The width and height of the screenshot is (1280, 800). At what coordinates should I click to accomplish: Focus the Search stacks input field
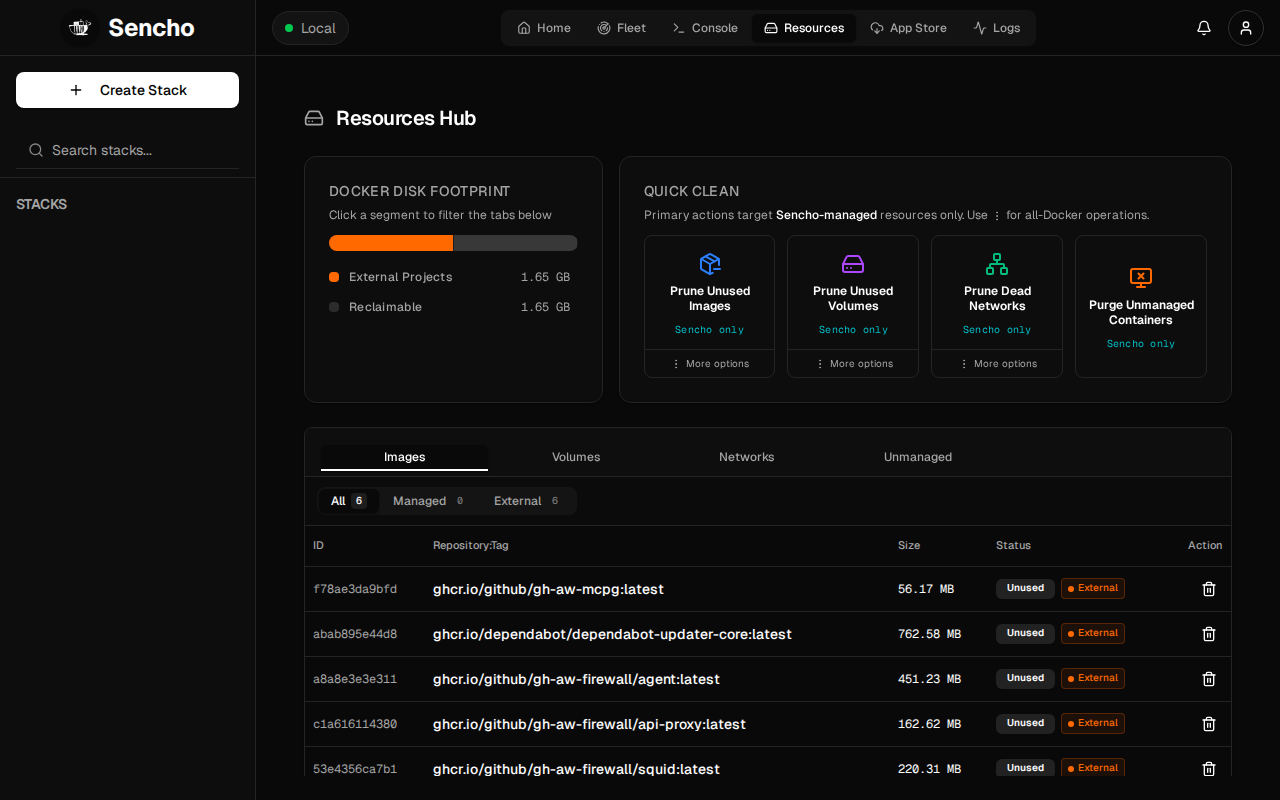[127, 150]
